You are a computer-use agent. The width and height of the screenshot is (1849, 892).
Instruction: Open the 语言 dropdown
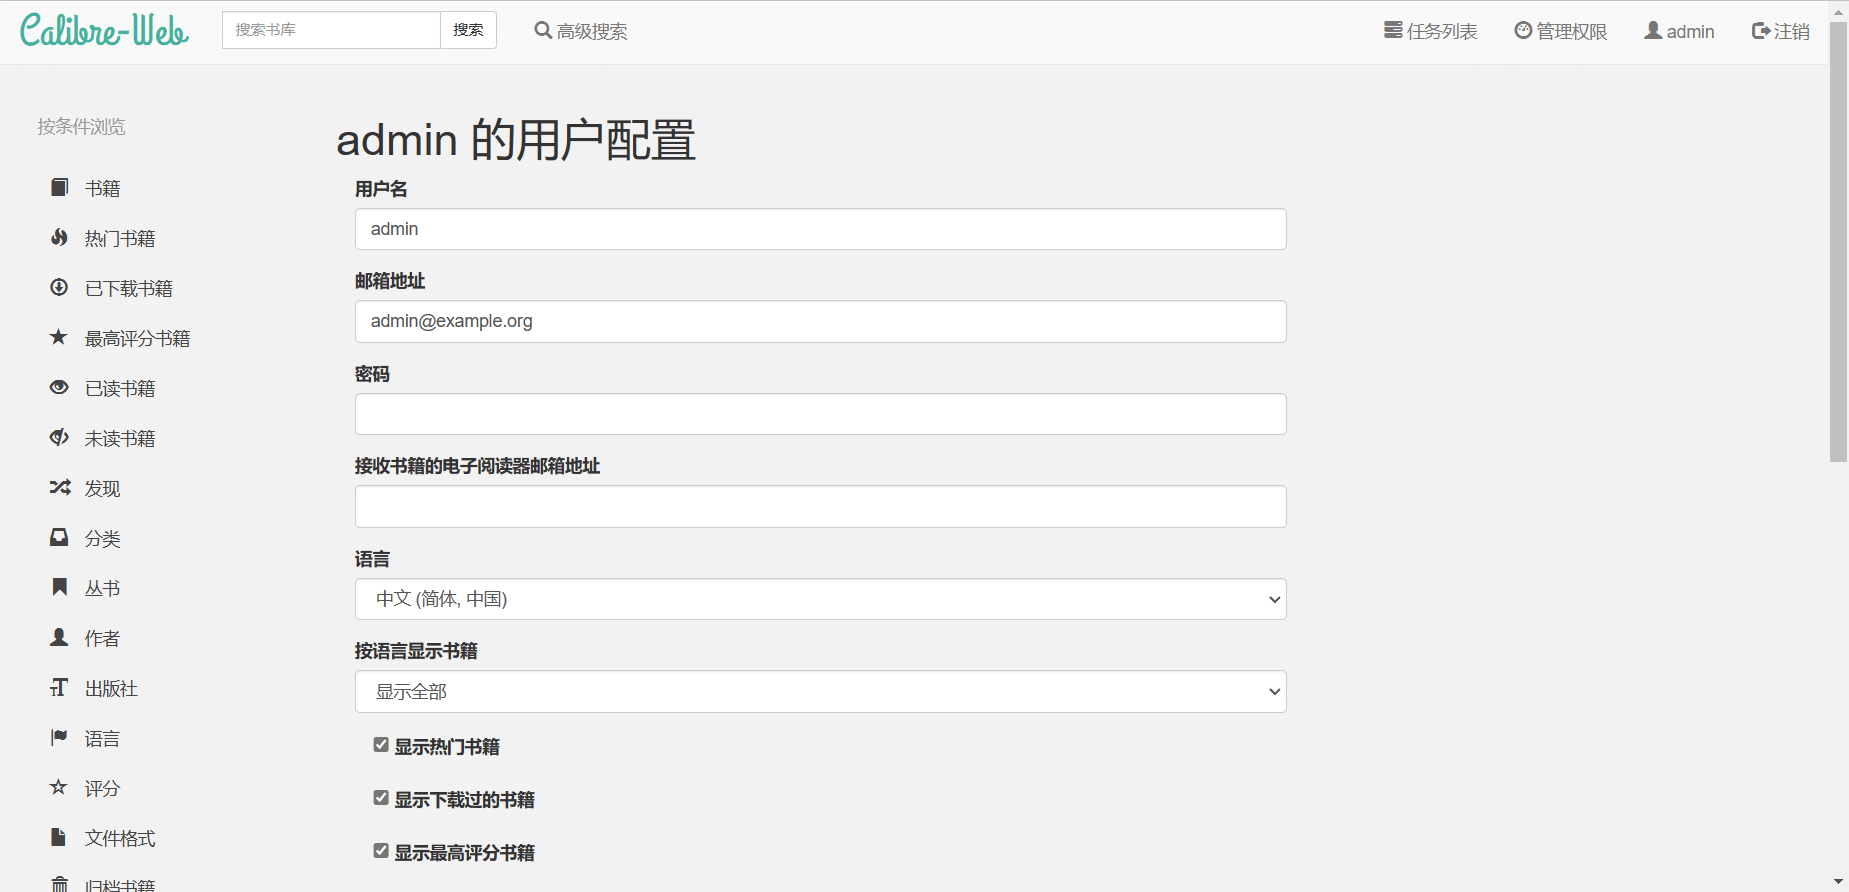point(820,599)
